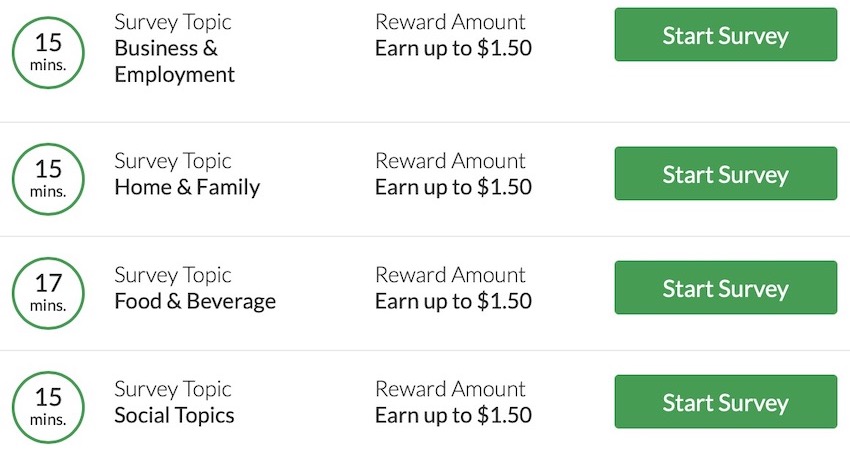Click the Survey Topic label above Social Topics
Image resolution: width=850 pixels, height=450 pixels.
pyautogui.click(x=172, y=389)
